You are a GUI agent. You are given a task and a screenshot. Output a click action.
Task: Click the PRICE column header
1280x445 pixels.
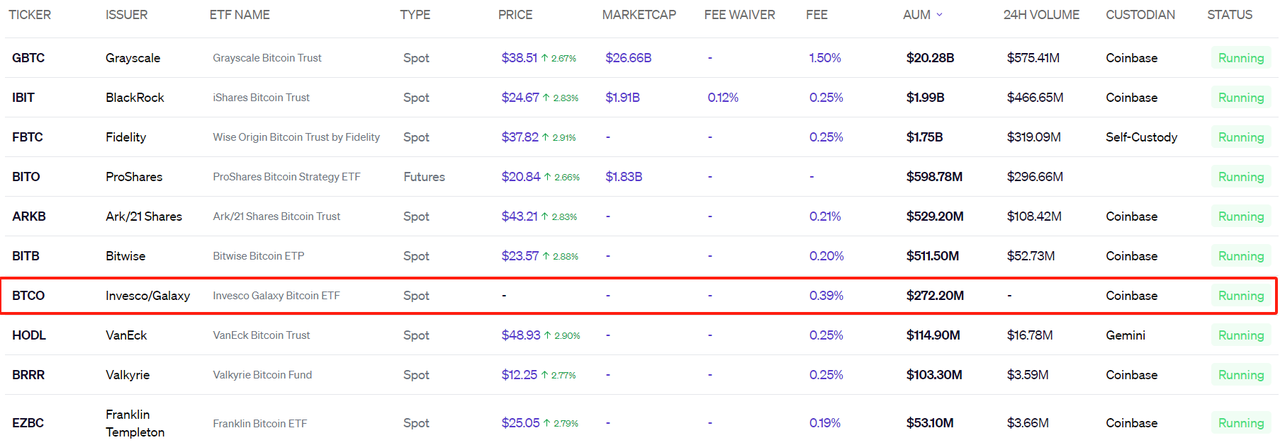tap(516, 15)
